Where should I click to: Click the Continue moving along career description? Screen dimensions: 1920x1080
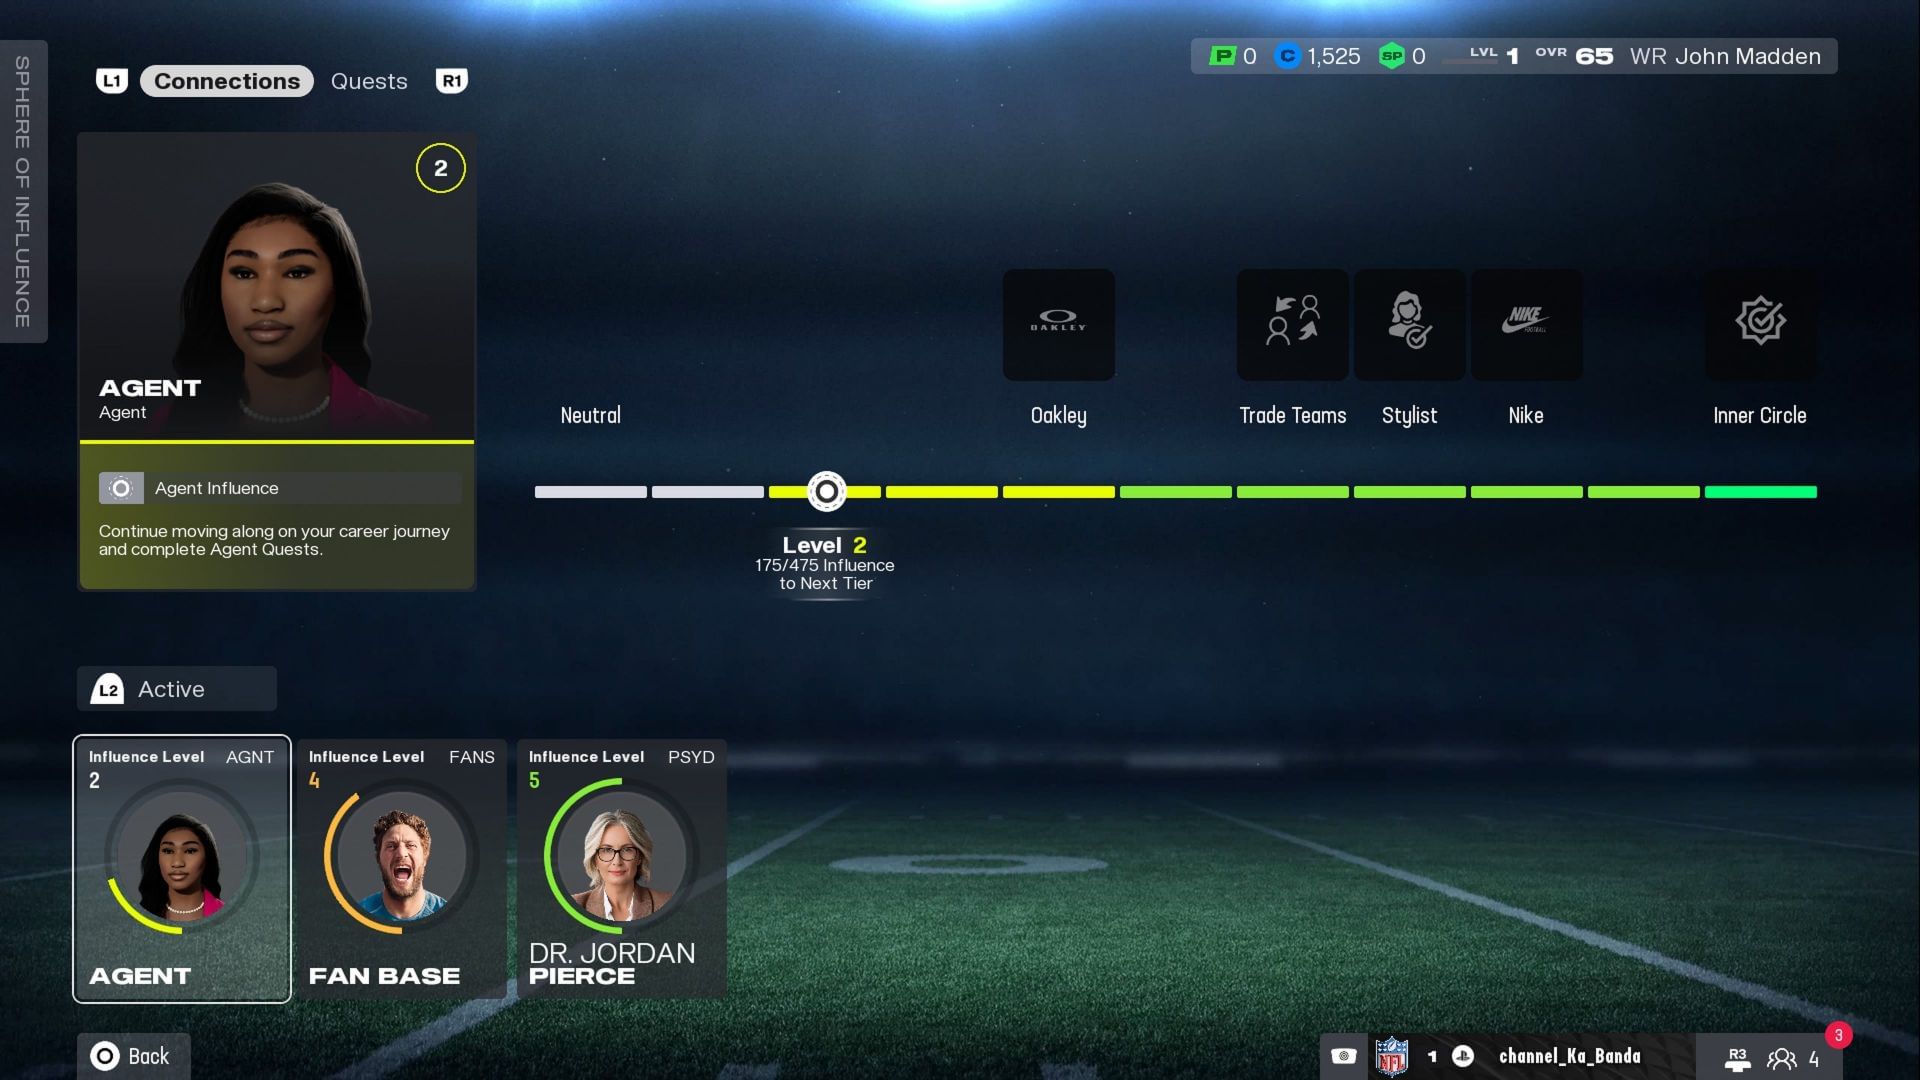click(x=274, y=540)
